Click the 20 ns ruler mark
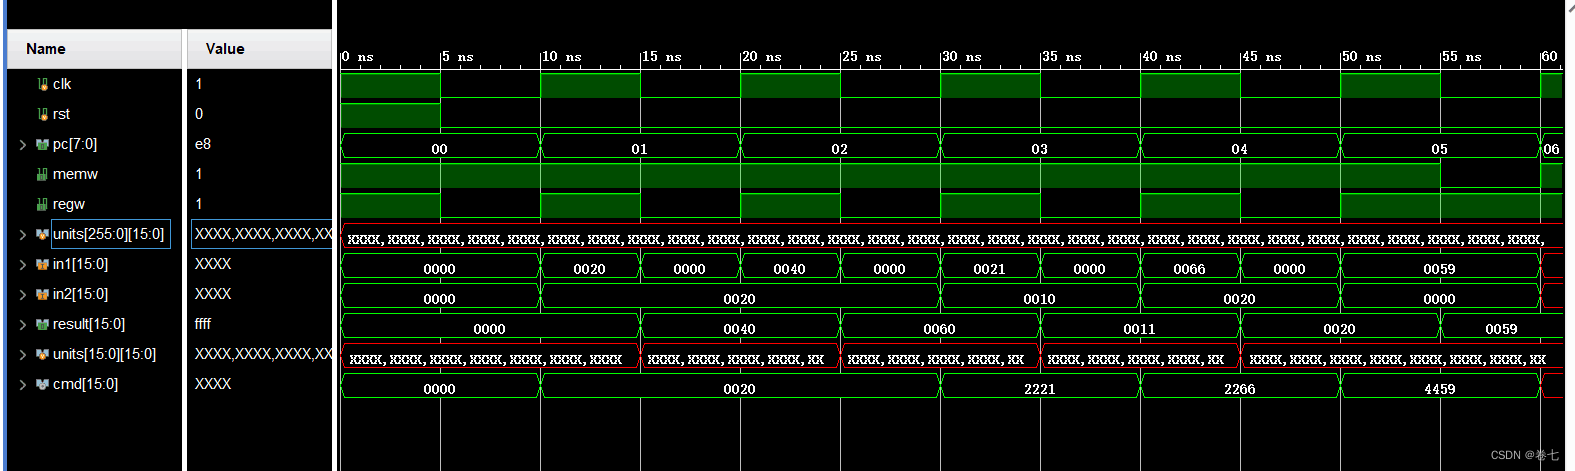The width and height of the screenshot is (1575, 471). tap(761, 57)
